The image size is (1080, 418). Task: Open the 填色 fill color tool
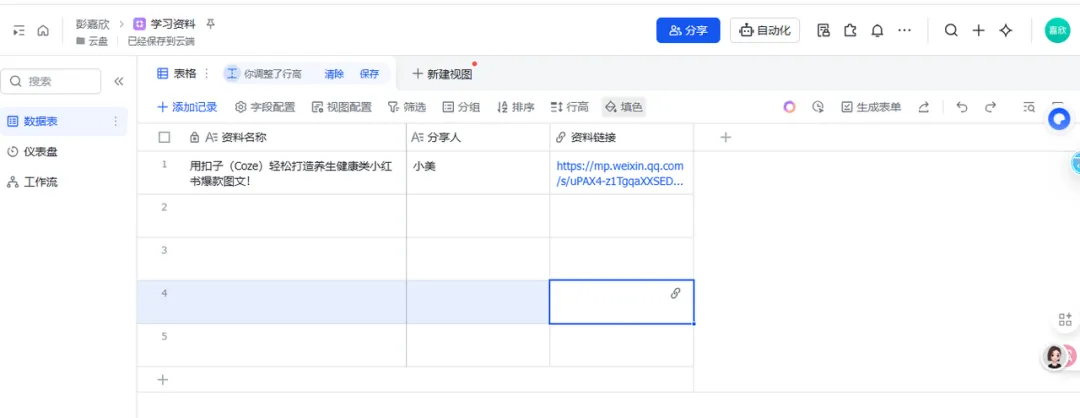pos(624,107)
